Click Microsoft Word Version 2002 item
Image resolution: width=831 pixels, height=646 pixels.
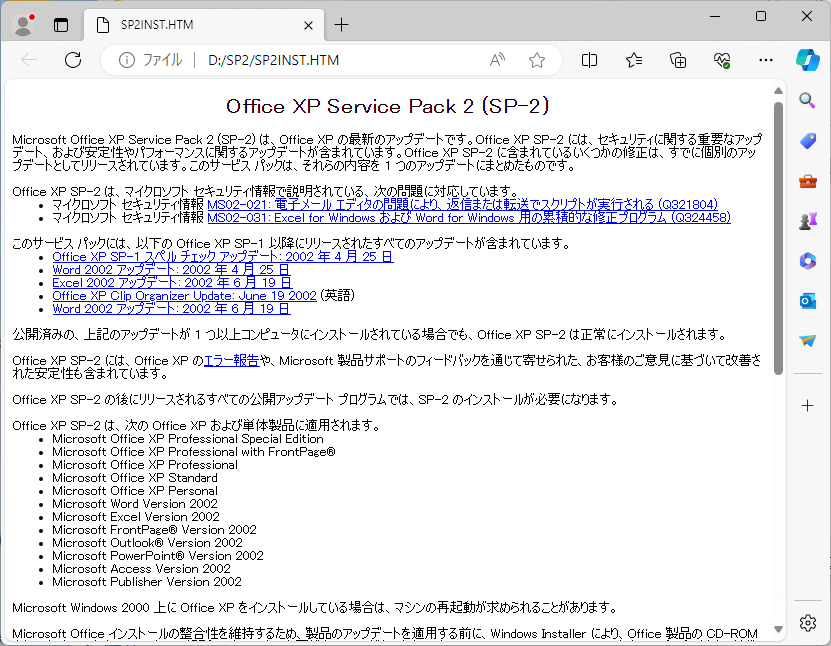(x=135, y=504)
